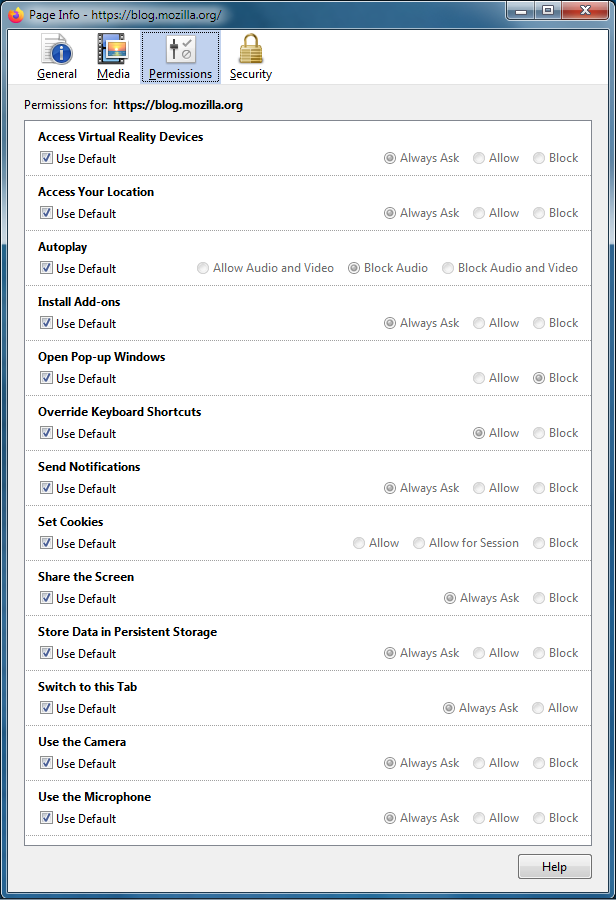
Task: Open the Security padlock tab
Action: pos(250,56)
